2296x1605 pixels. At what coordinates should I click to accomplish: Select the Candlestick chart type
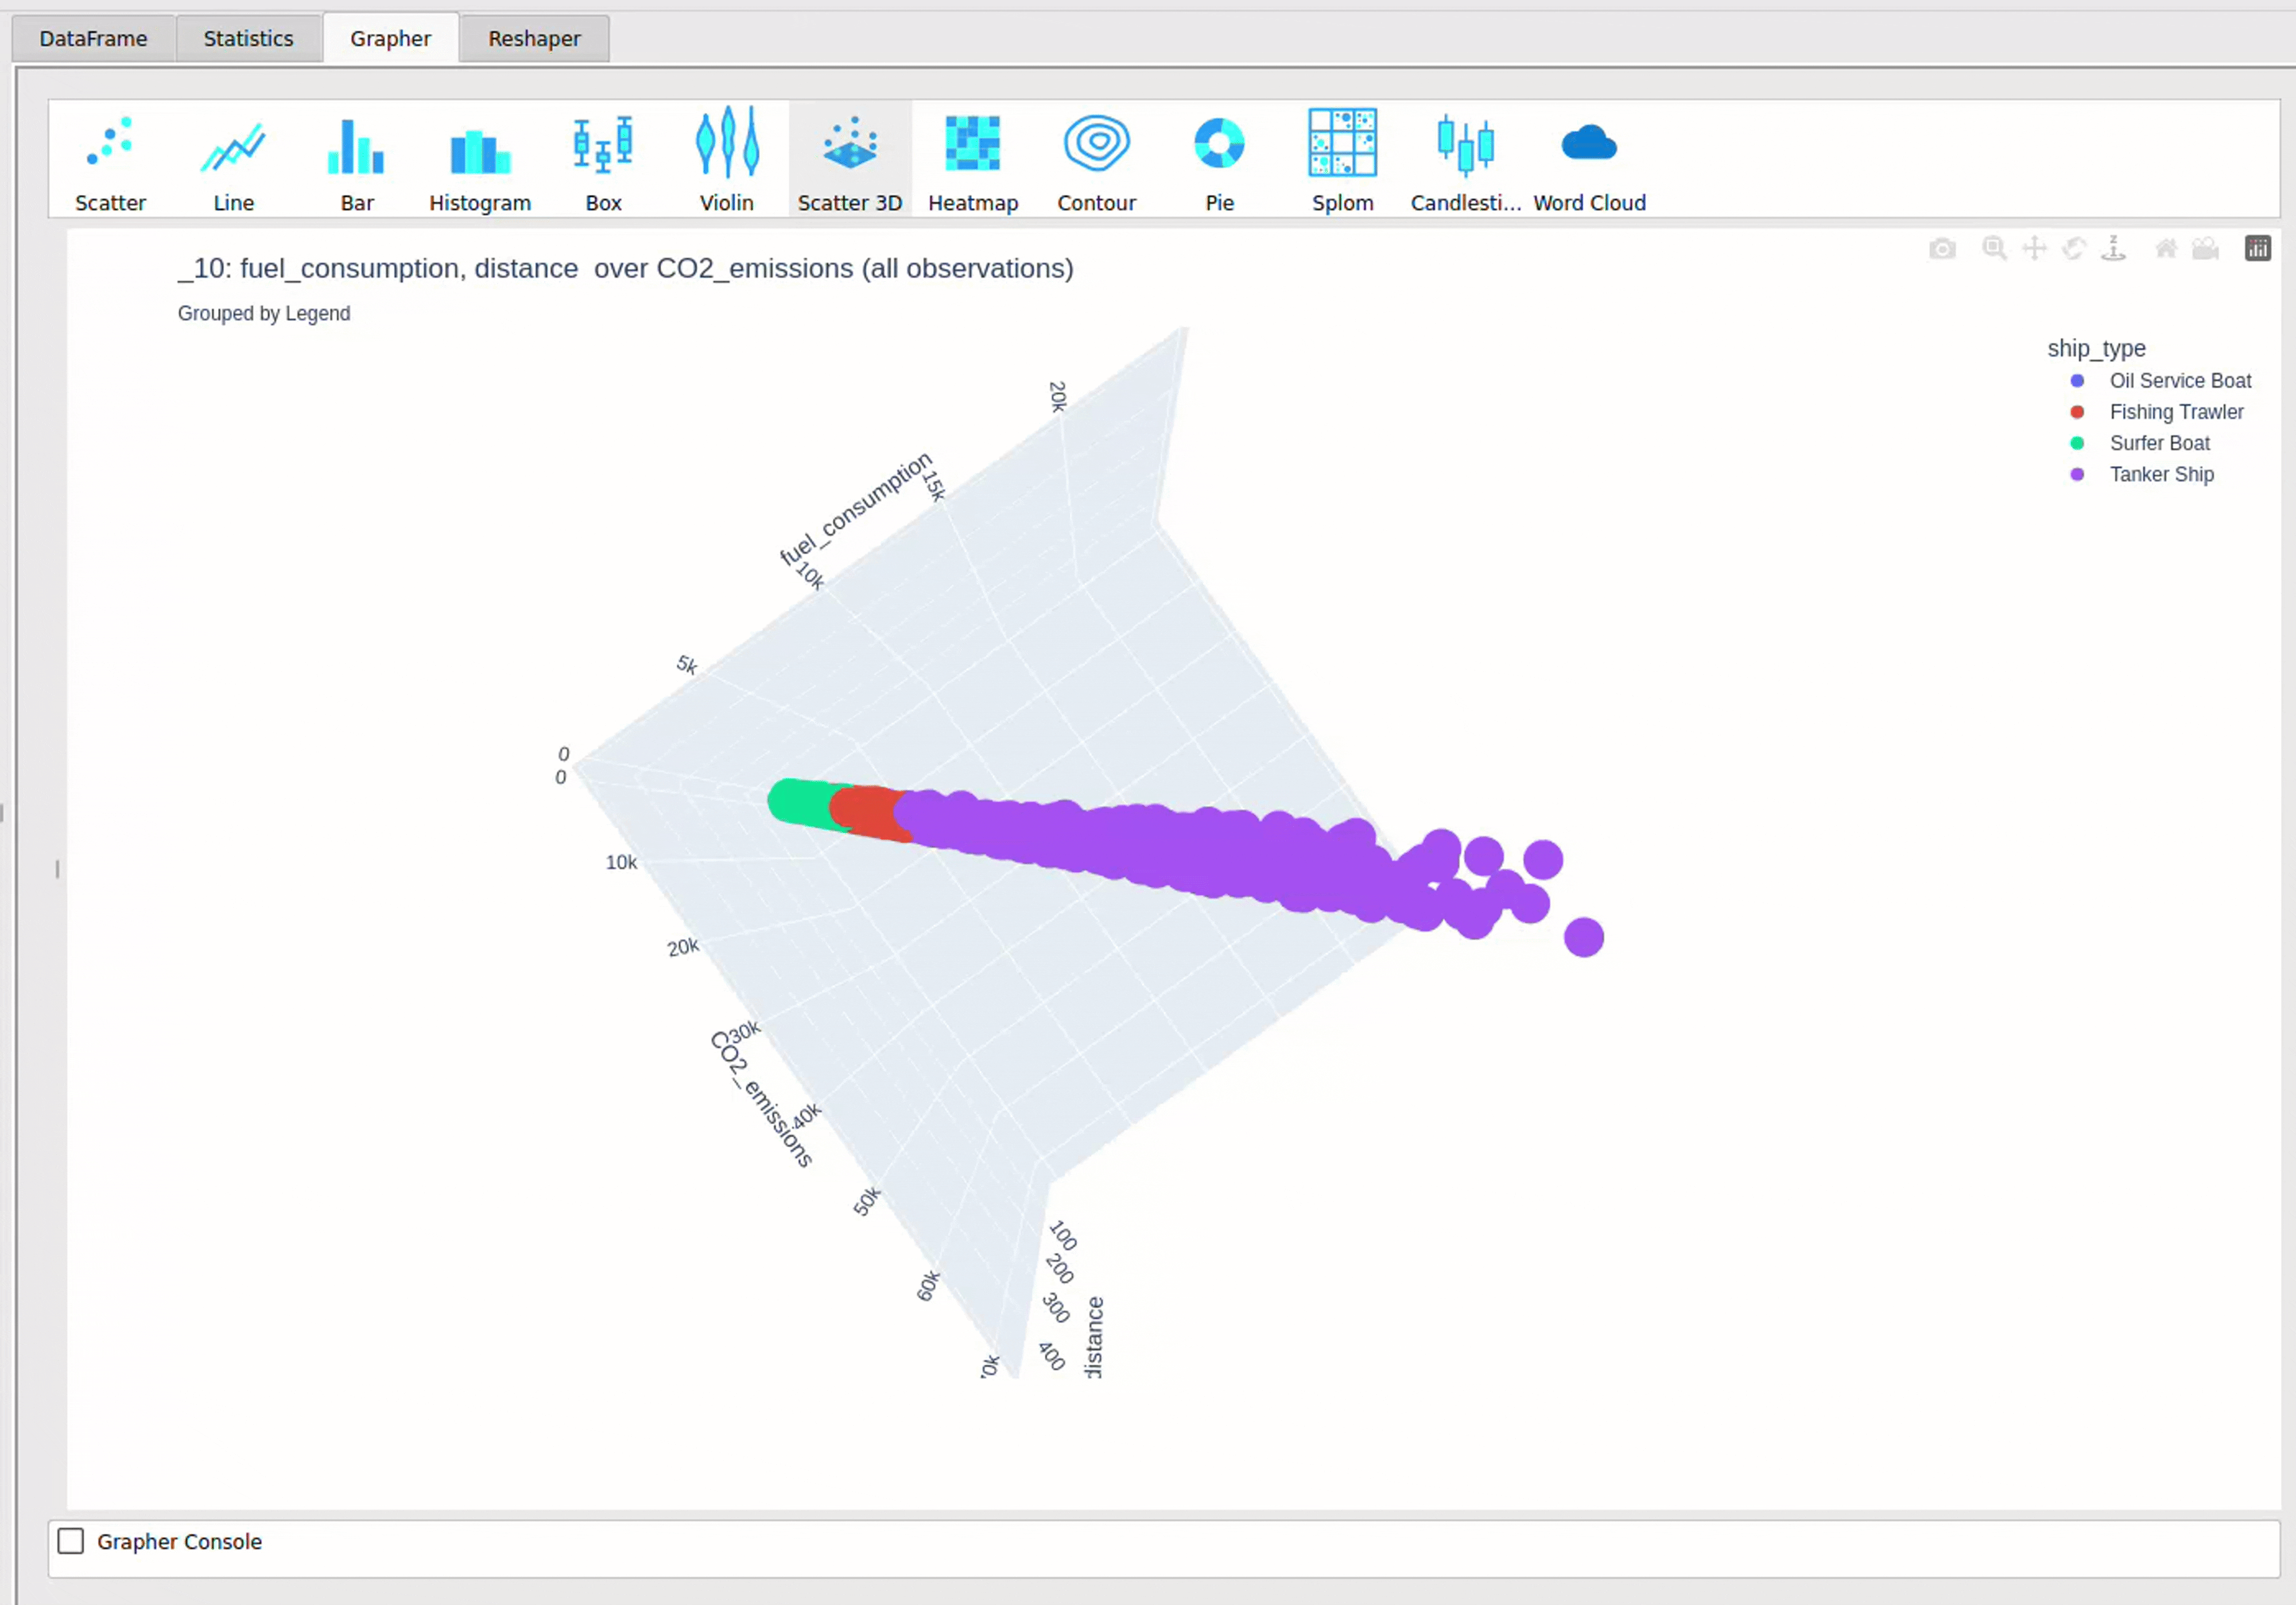[1466, 160]
